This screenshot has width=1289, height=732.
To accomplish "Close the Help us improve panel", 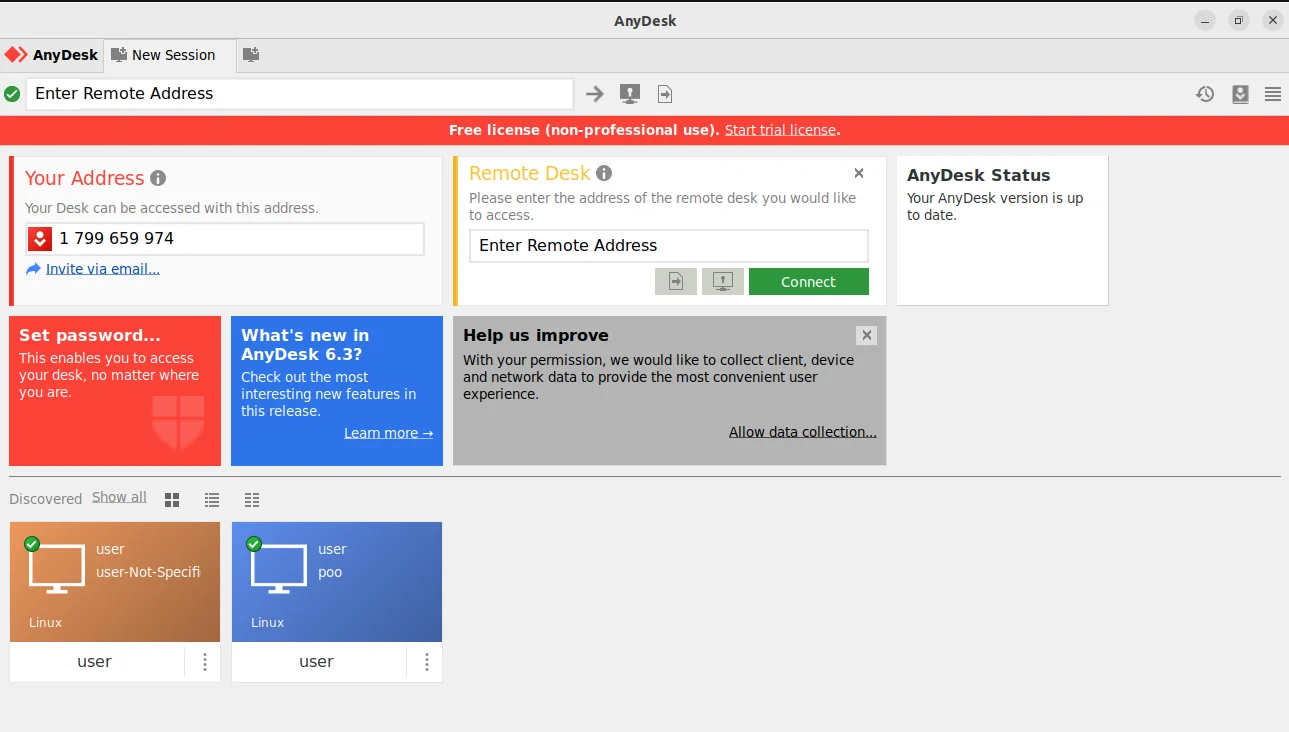I will [867, 335].
